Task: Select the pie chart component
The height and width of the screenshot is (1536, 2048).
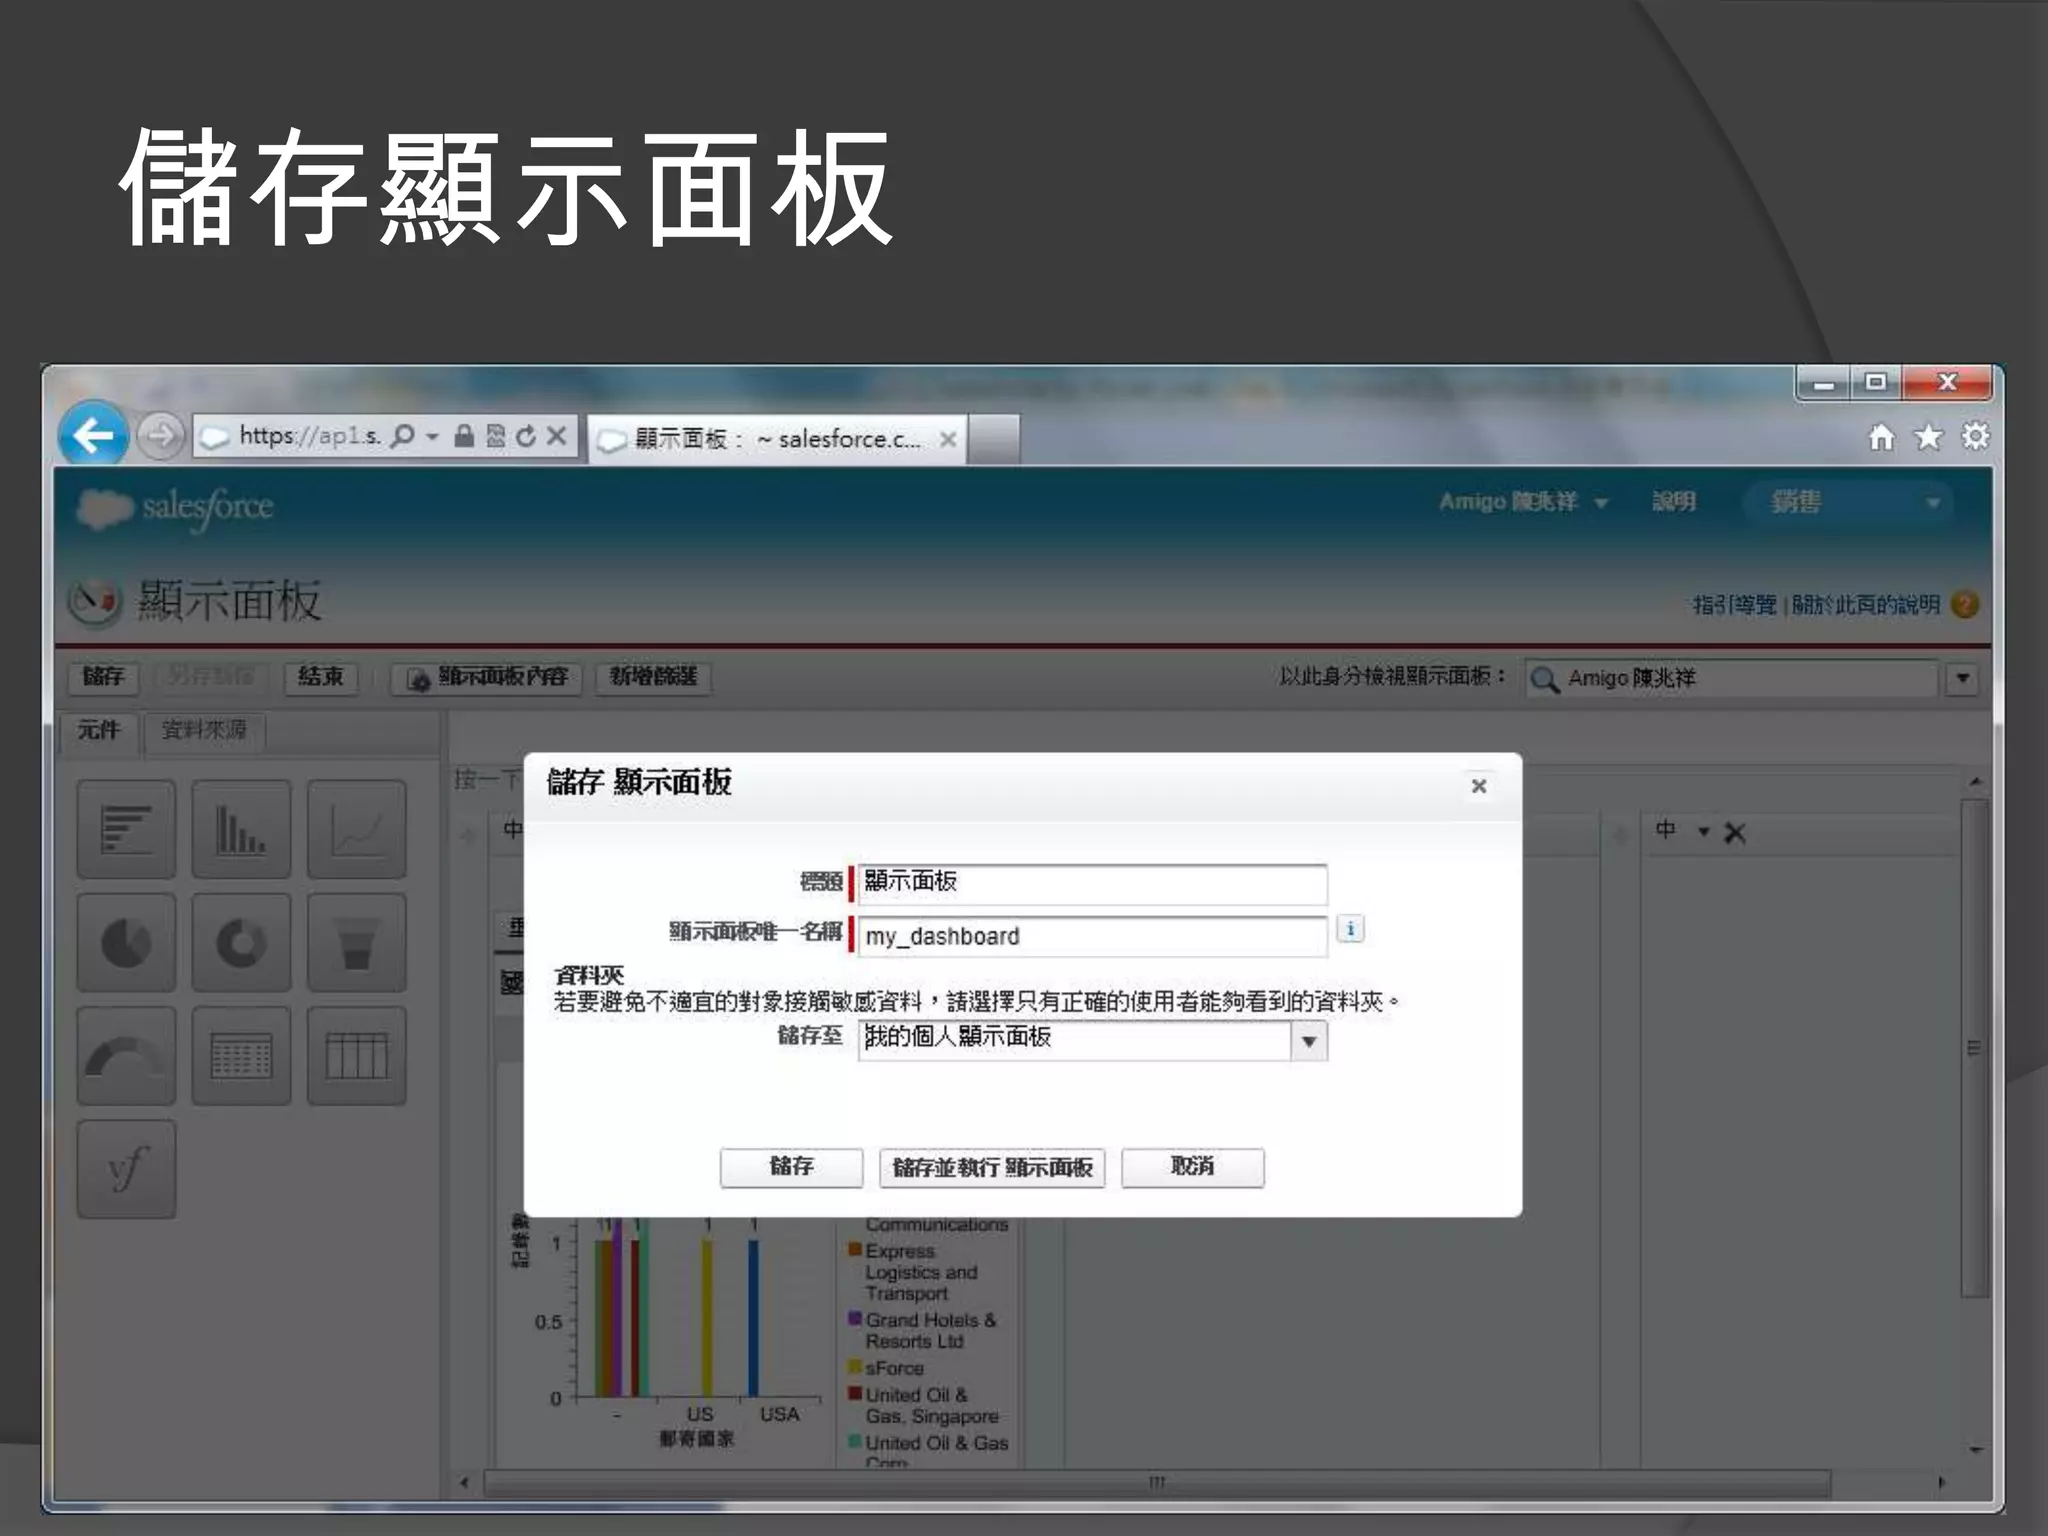Action: pyautogui.click(x=126, y=943)
